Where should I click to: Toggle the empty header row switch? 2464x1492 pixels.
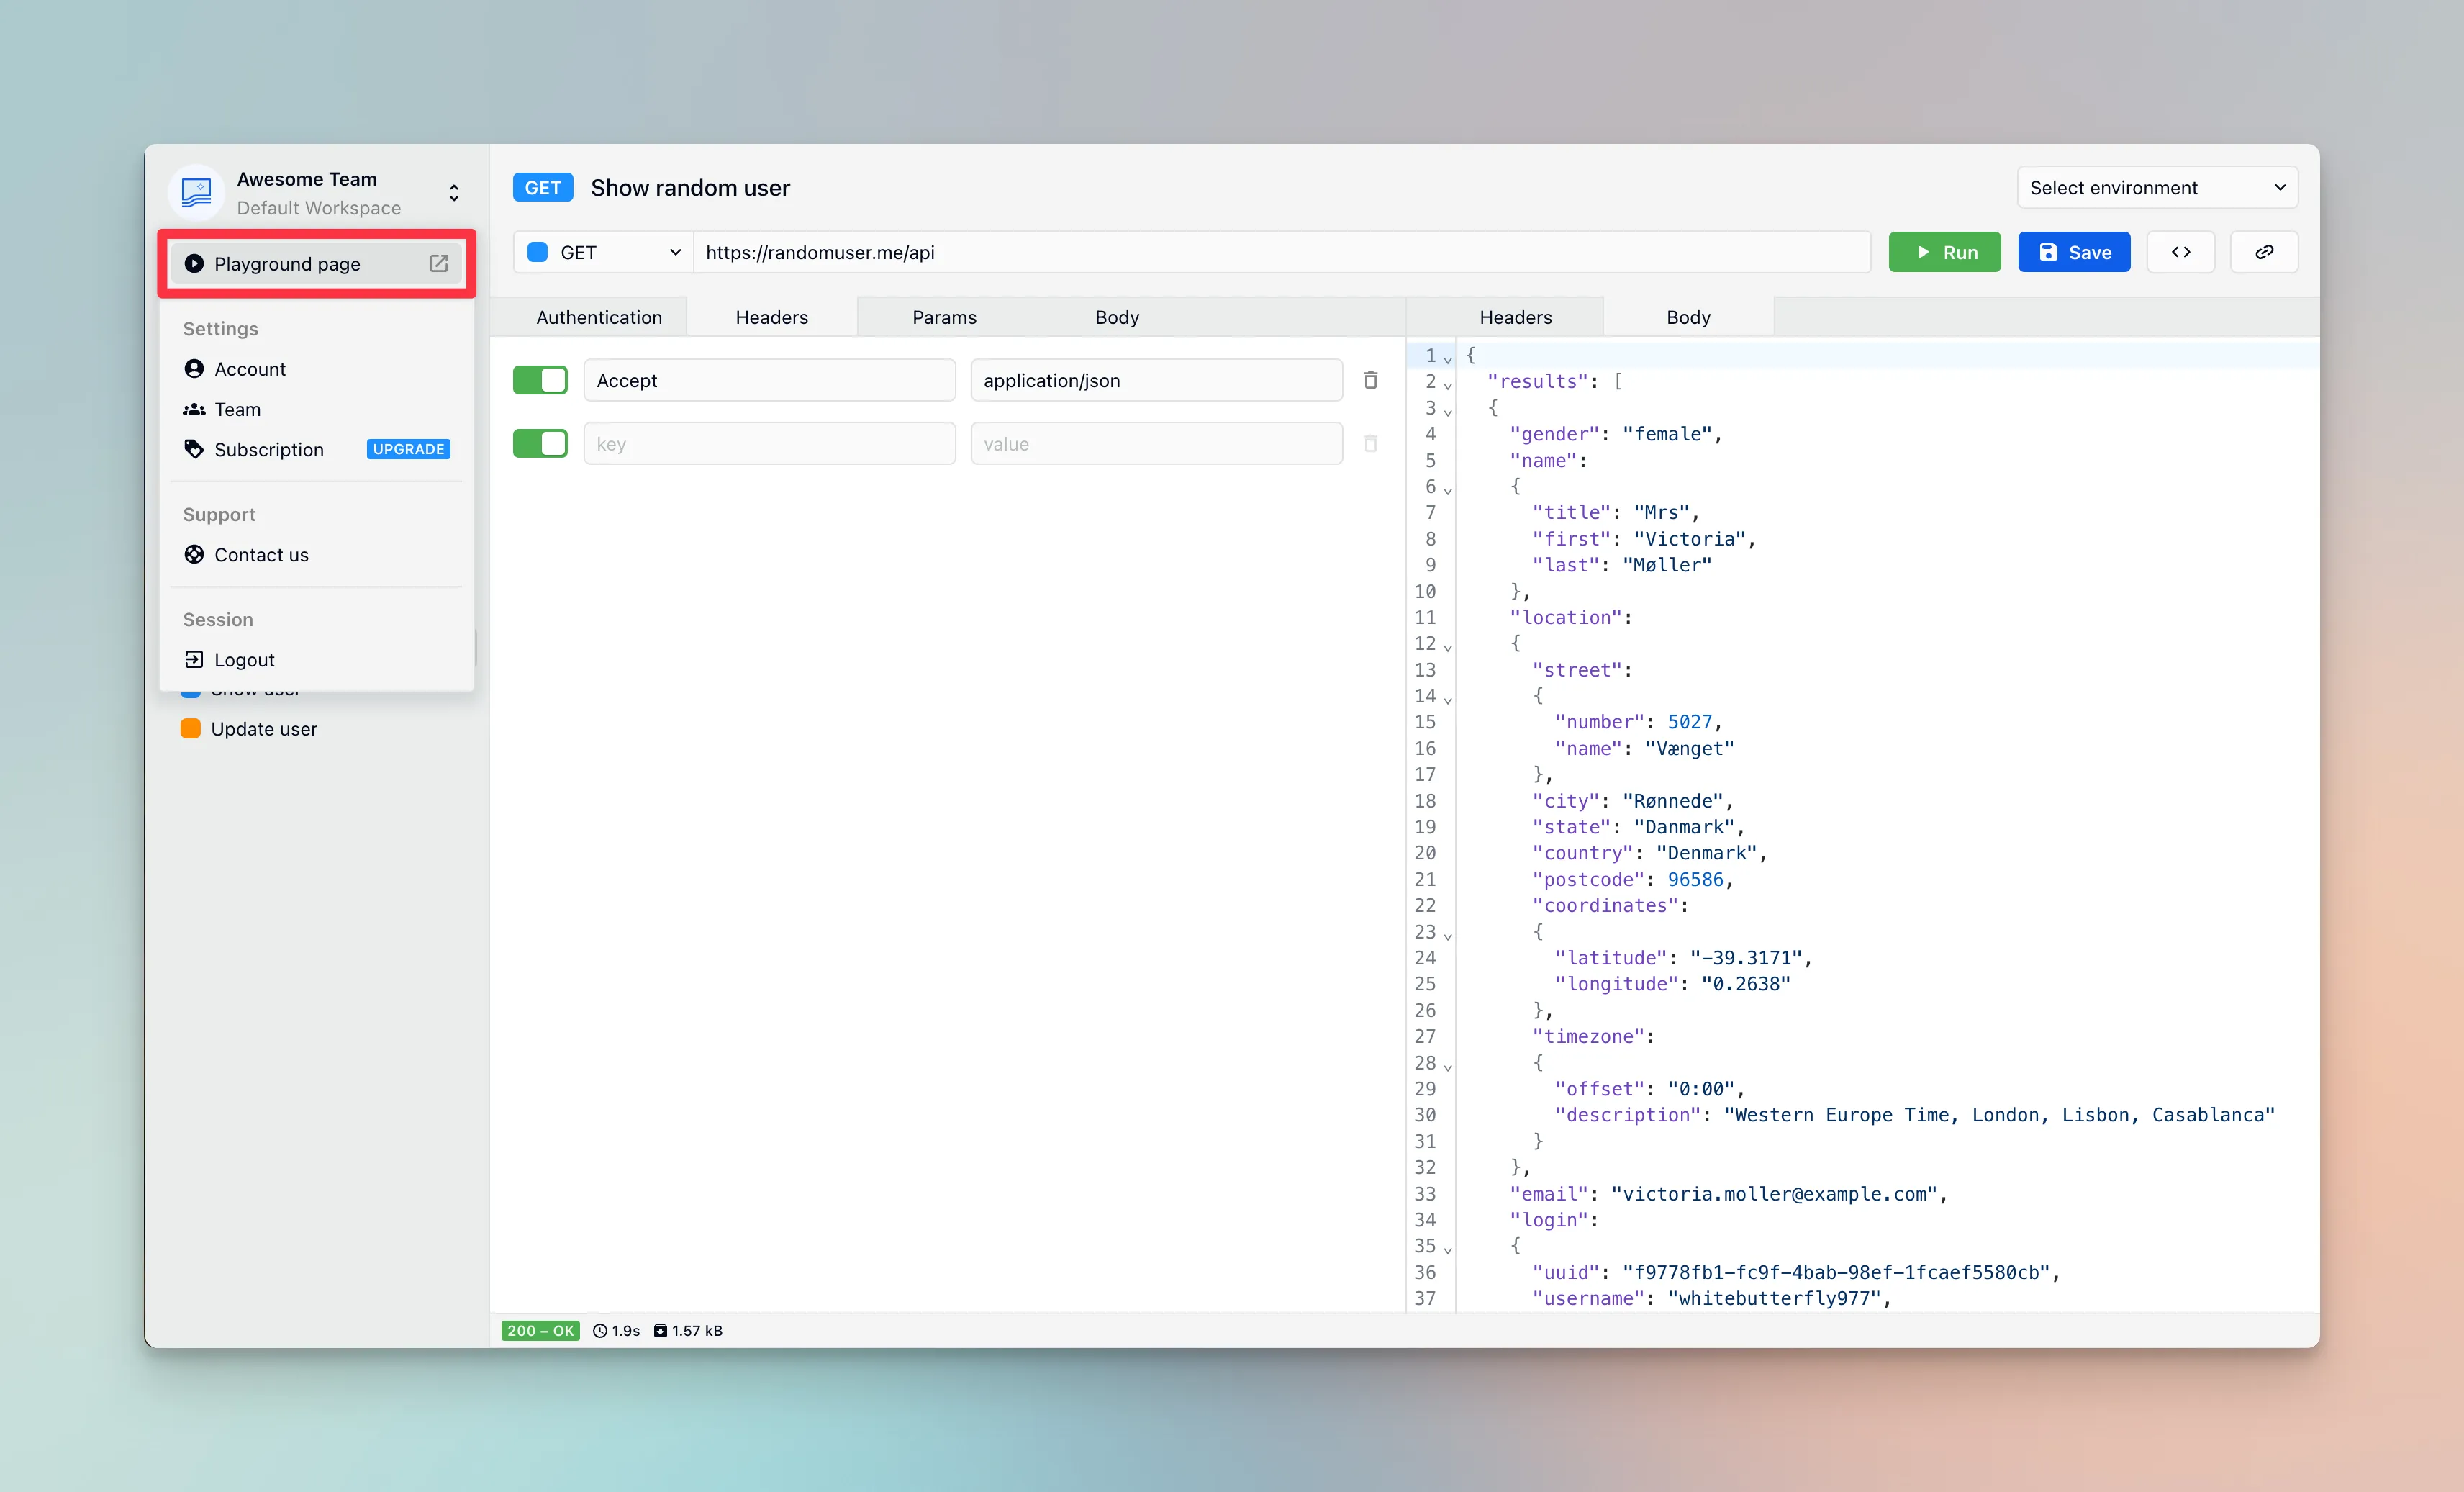coord(540,443)
